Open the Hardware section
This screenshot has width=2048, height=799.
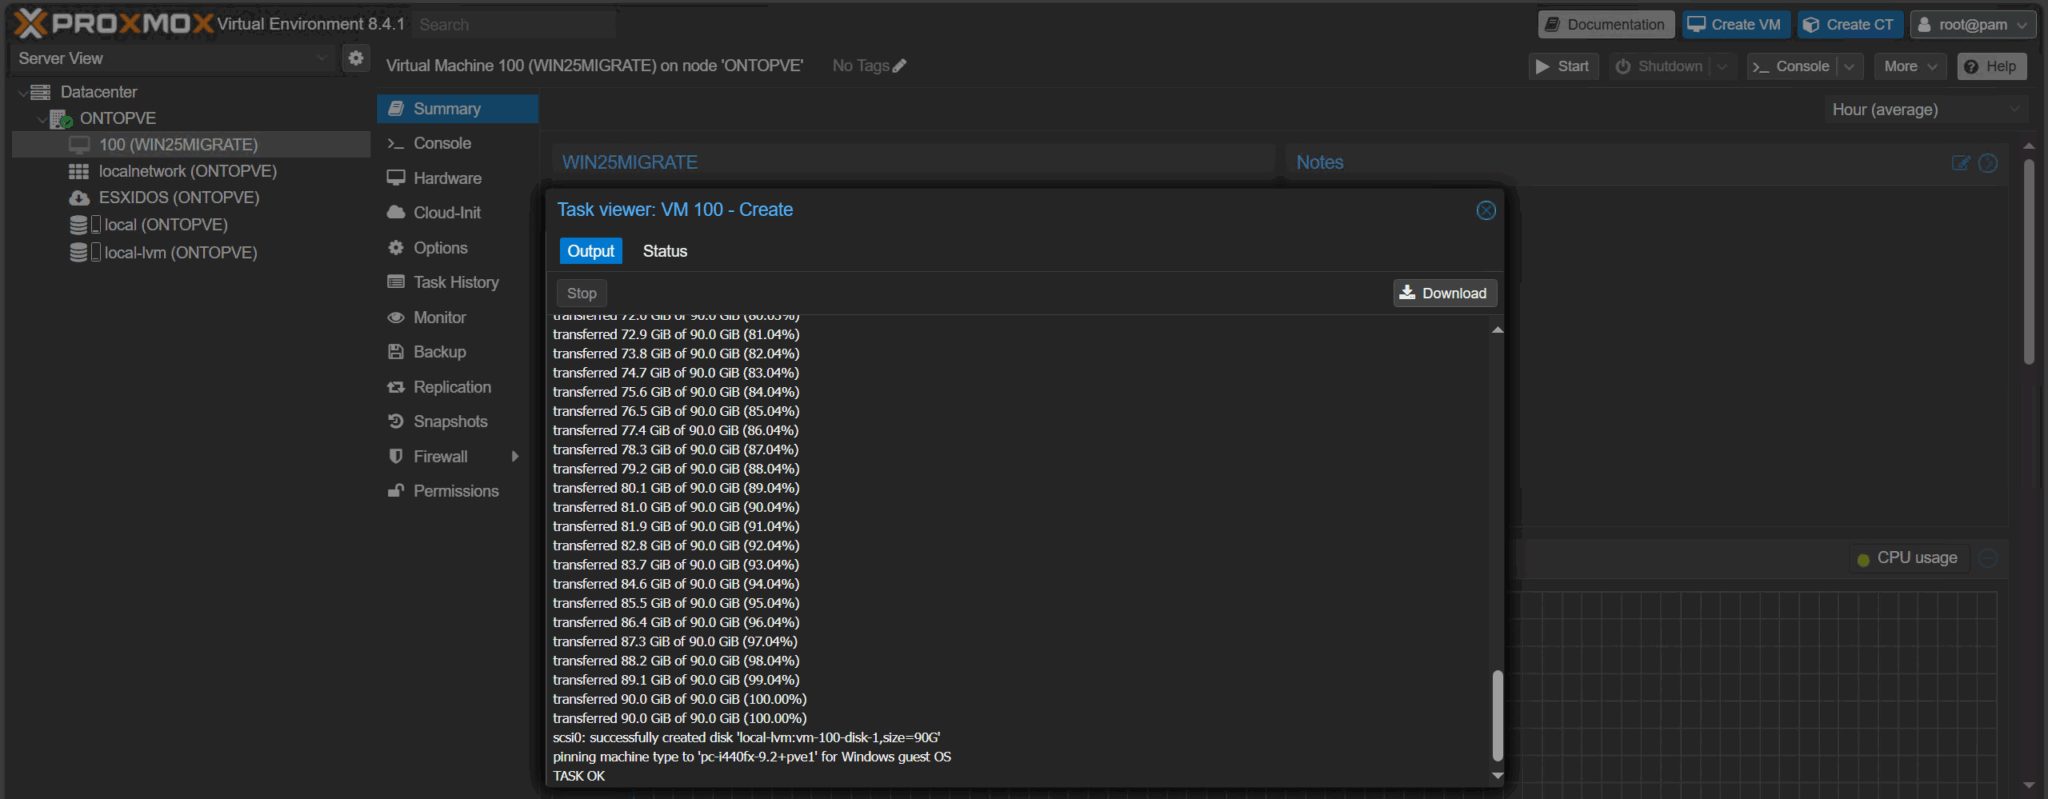point(457,178)
